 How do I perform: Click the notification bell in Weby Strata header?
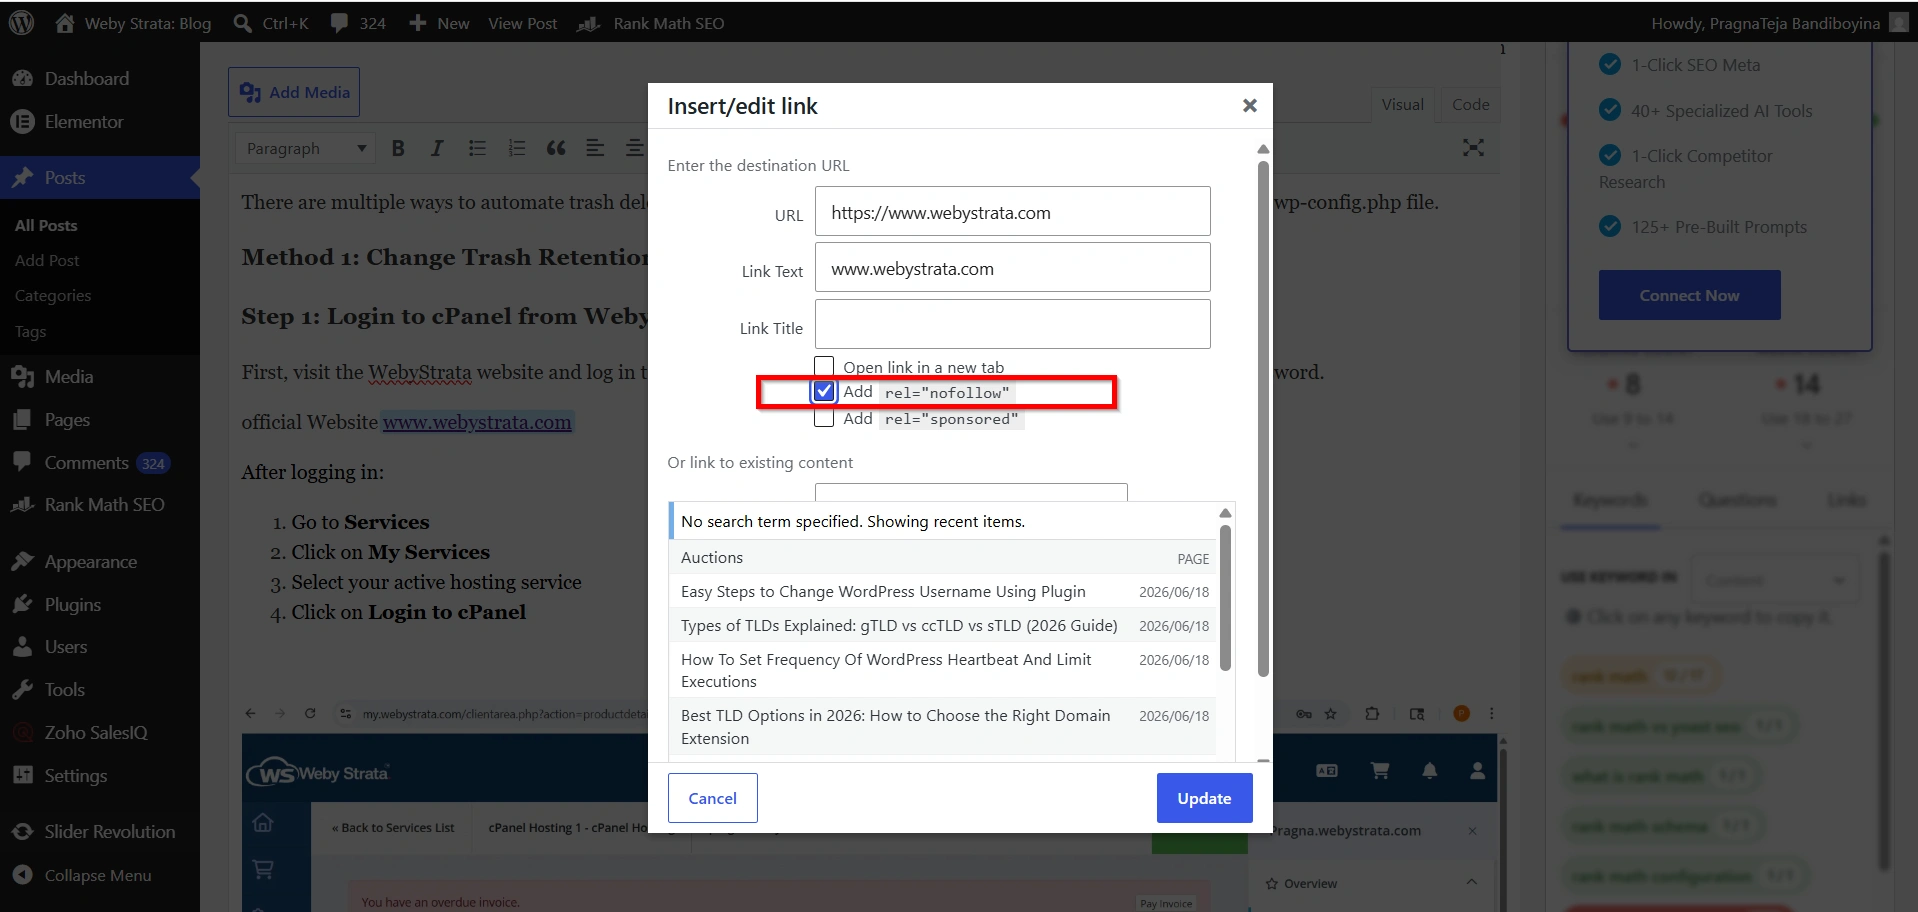[x=1430, y=770]
